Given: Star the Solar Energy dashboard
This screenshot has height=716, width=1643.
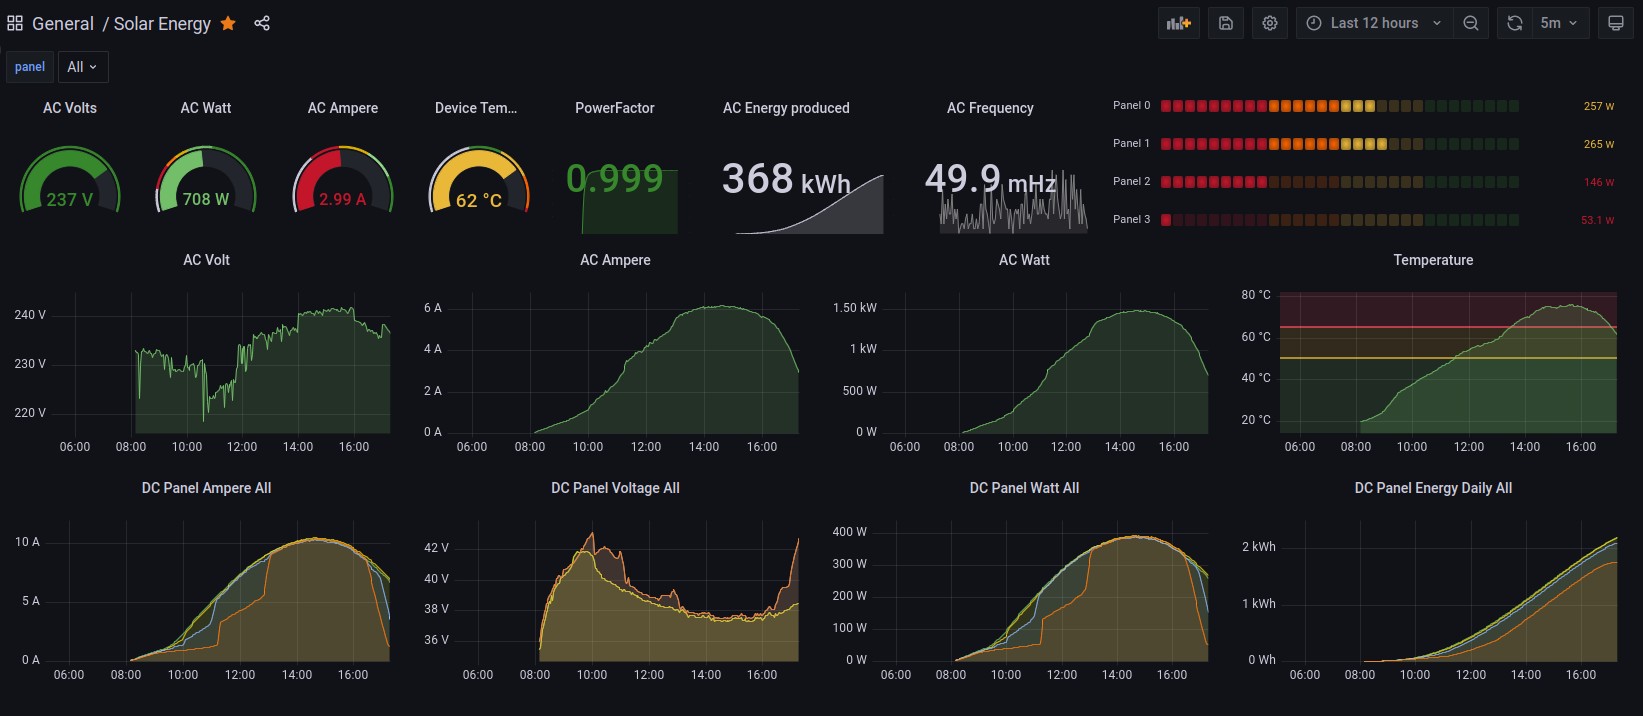Looking at the screenshot, I should pyautogui.click(x=229, y=23).
